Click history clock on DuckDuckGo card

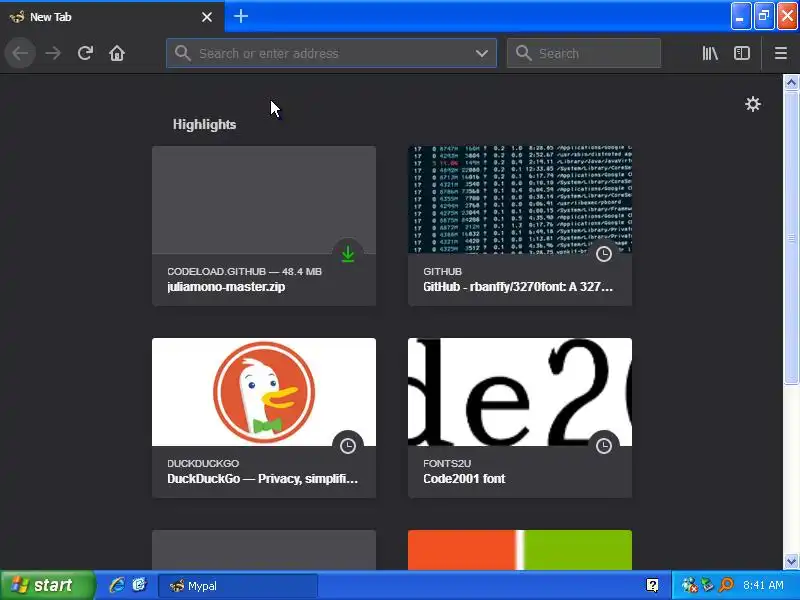click(348, 445)
